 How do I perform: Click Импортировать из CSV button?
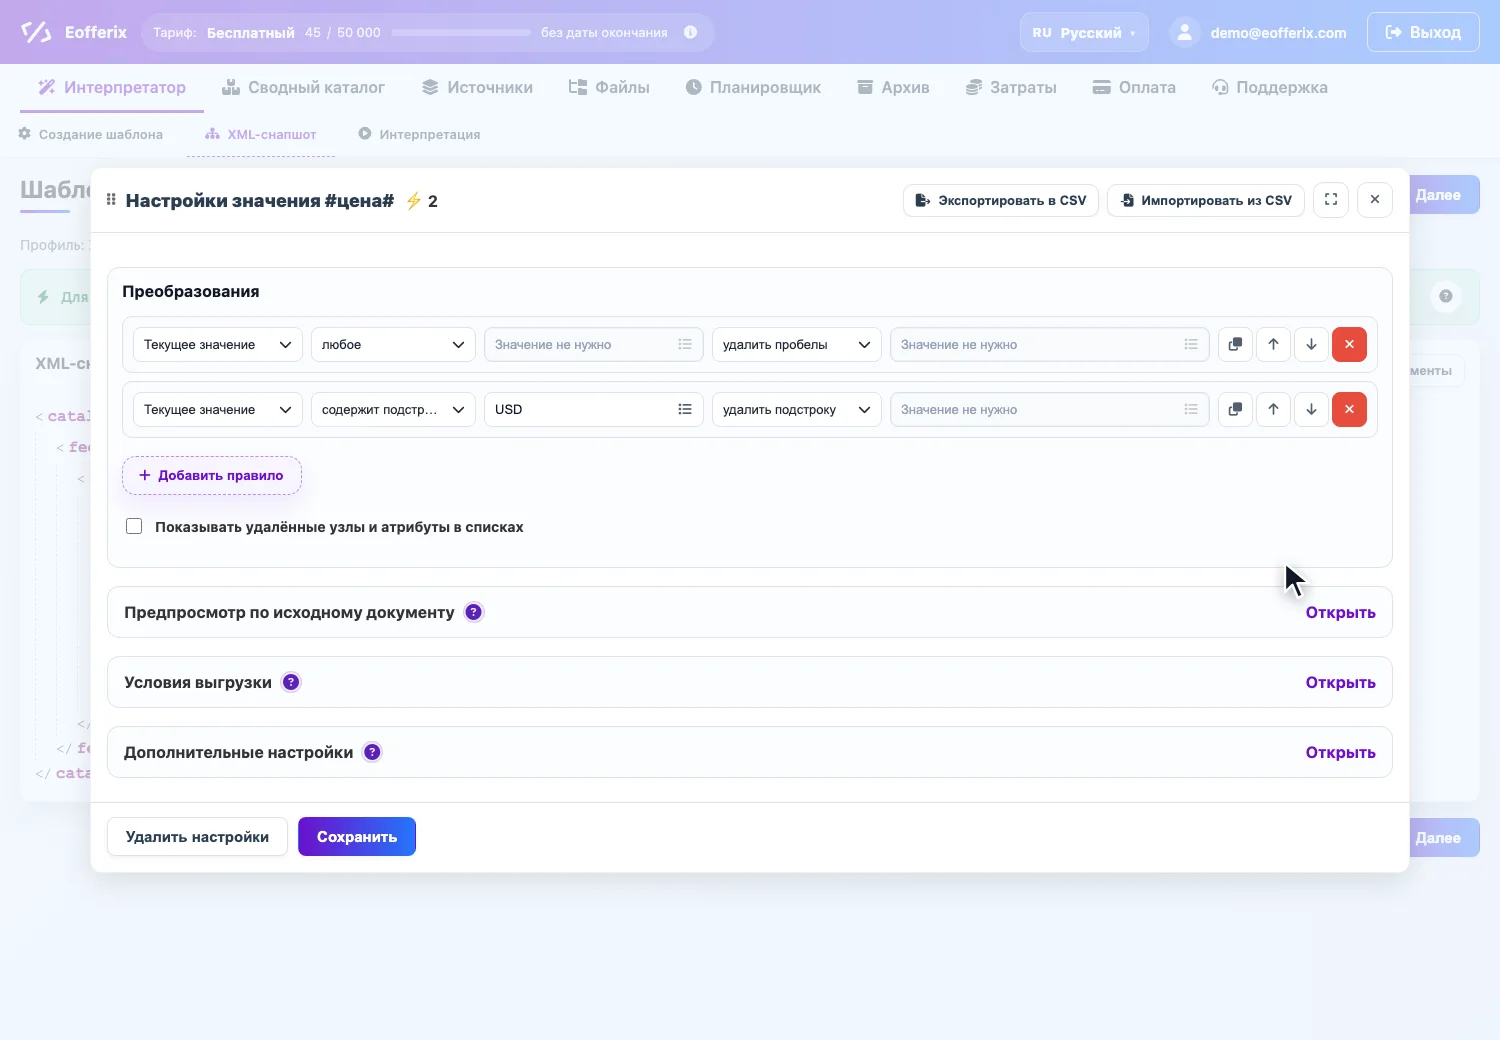pyautogui.click(x=1206, y=200)
